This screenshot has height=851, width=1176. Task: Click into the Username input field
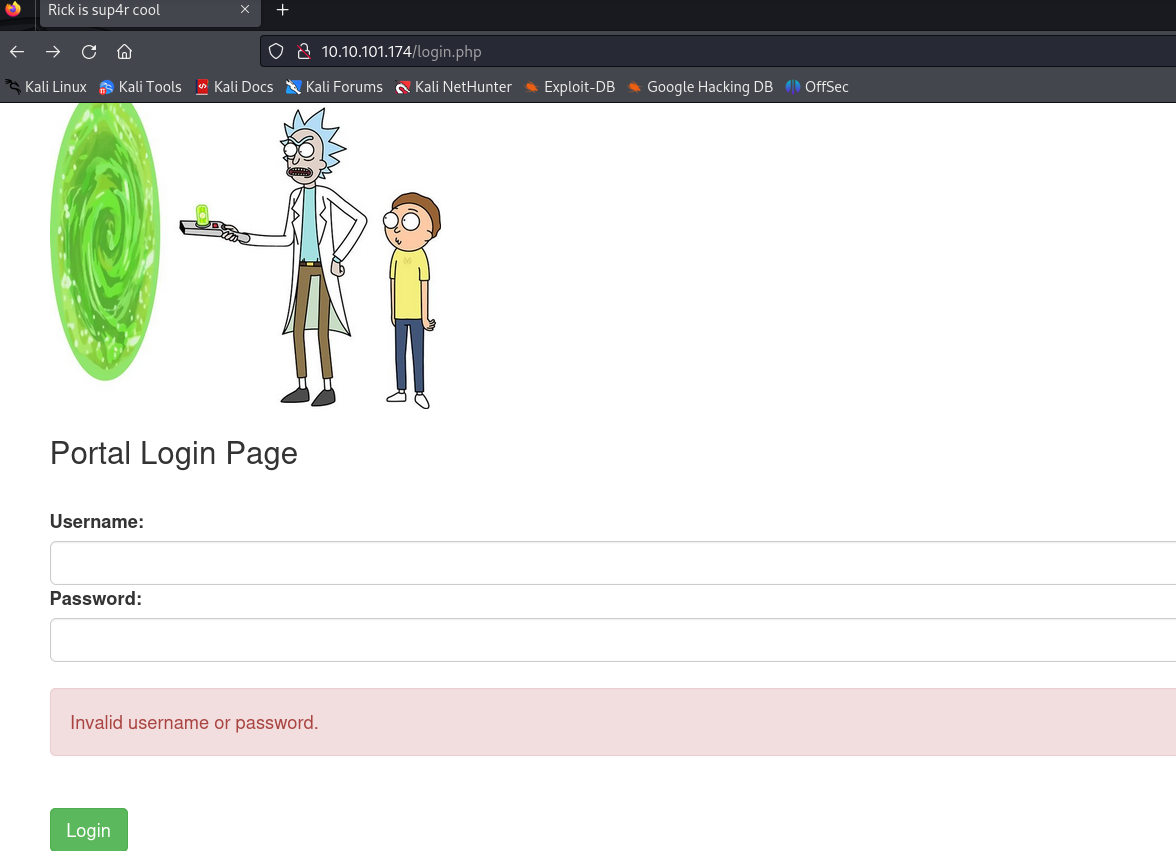[x=612, y=563]
